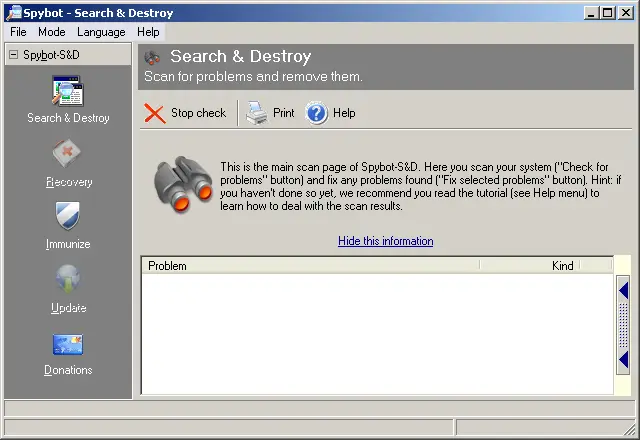Click the large binoculars info icon

[183, 184]
